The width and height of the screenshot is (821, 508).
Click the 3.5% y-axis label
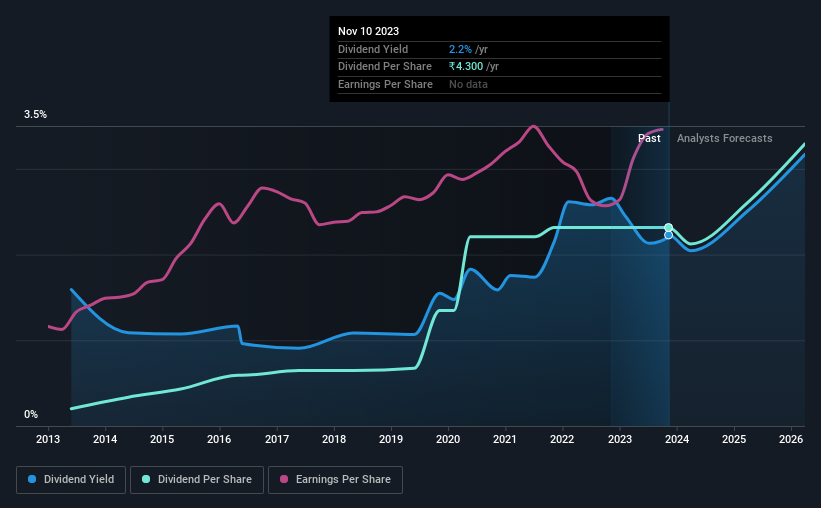click(x=35, y=115)
